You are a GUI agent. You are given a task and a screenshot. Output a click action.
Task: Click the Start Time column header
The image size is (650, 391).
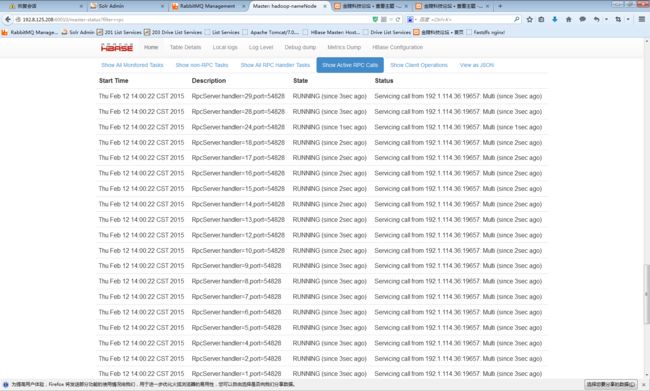point(114,81)
